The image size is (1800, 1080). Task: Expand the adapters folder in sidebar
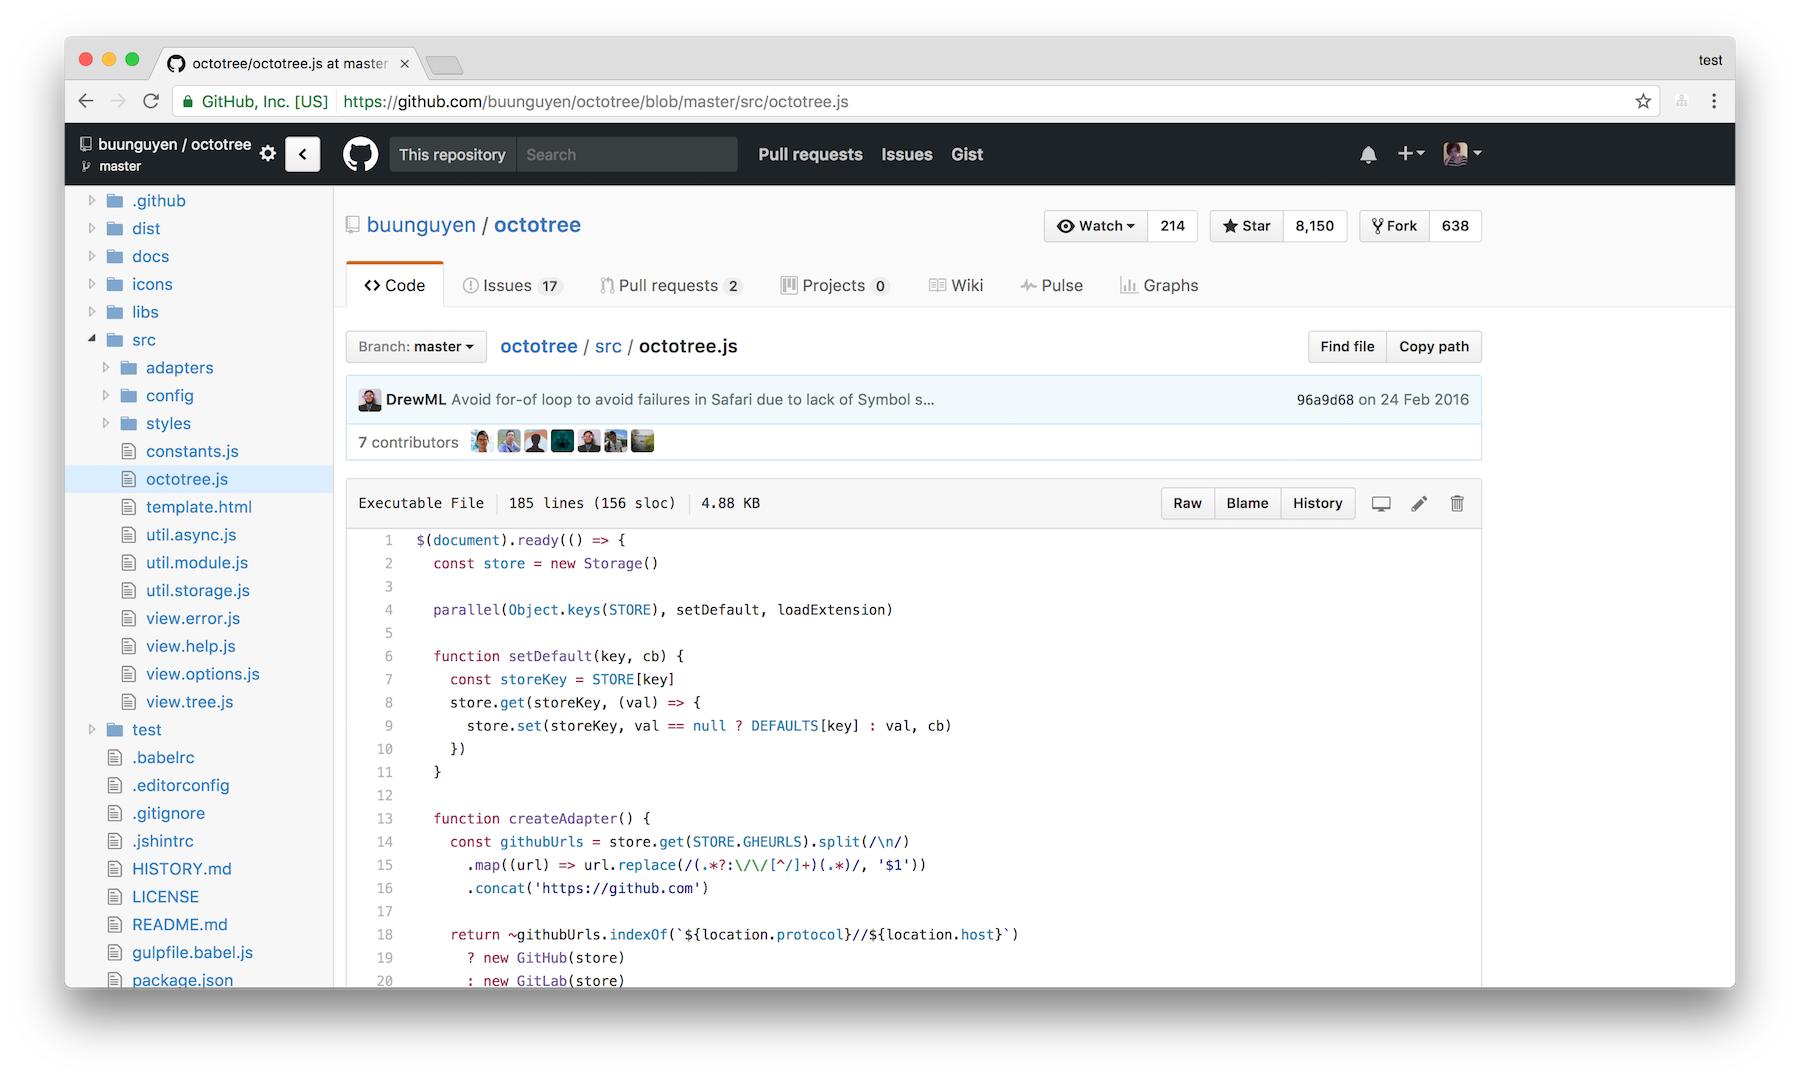106,368
